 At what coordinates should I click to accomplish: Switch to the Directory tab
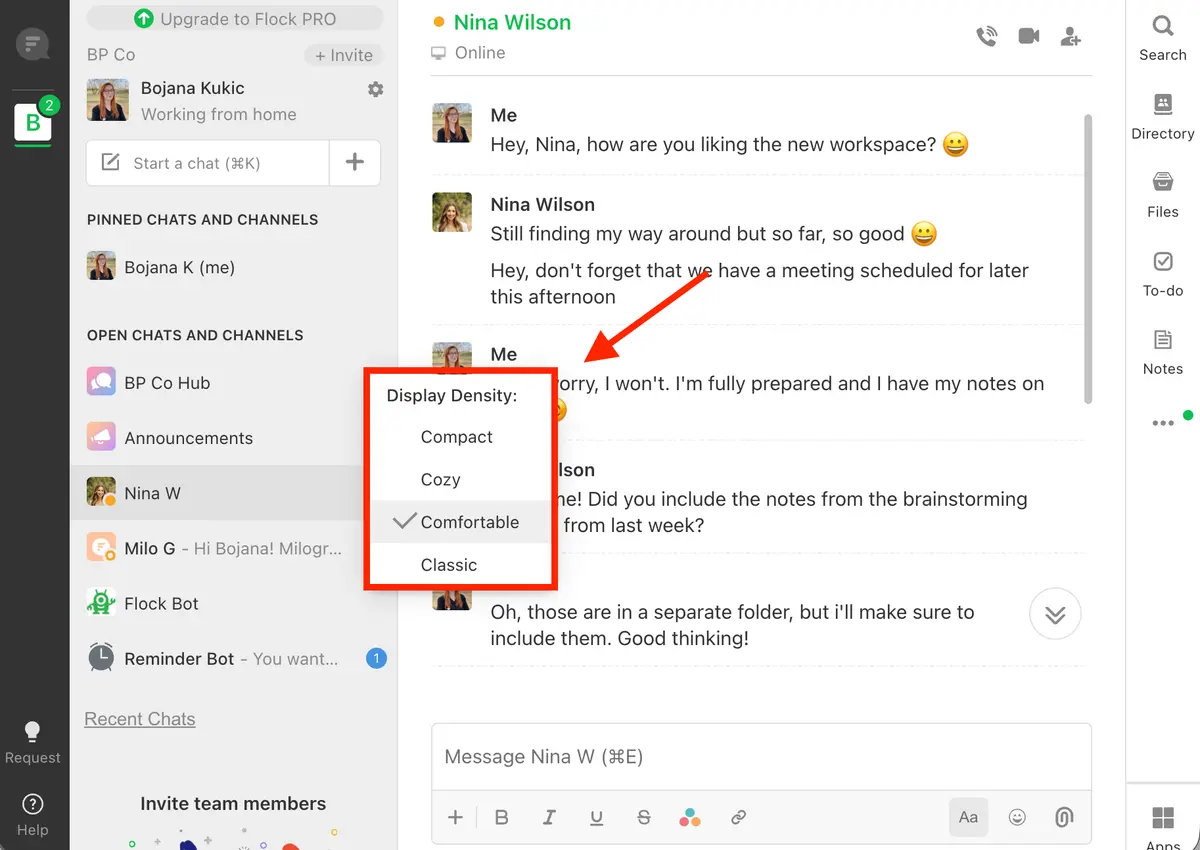(1161, 113)
